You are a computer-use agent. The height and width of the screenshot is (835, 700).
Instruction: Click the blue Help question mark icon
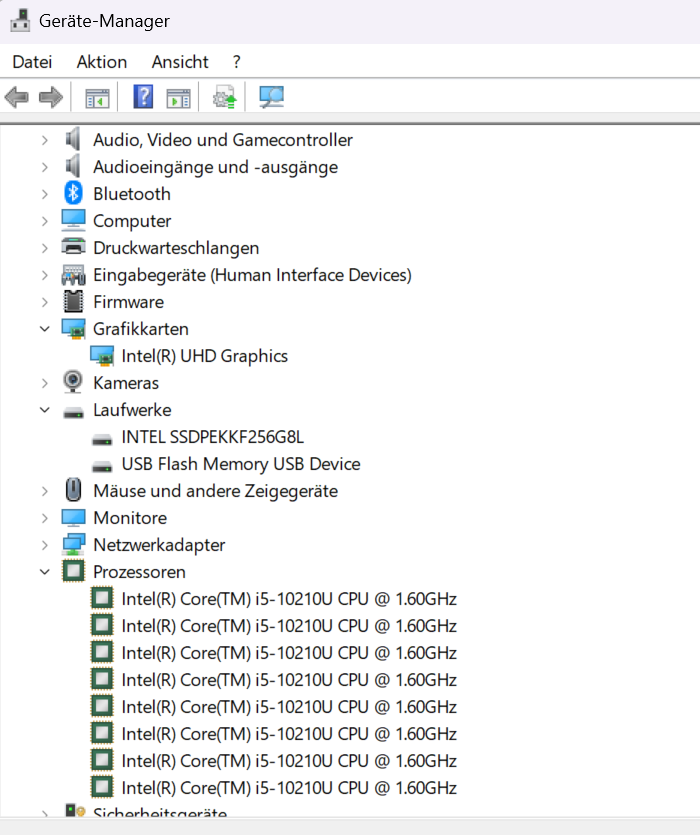(x=143, y=97)
